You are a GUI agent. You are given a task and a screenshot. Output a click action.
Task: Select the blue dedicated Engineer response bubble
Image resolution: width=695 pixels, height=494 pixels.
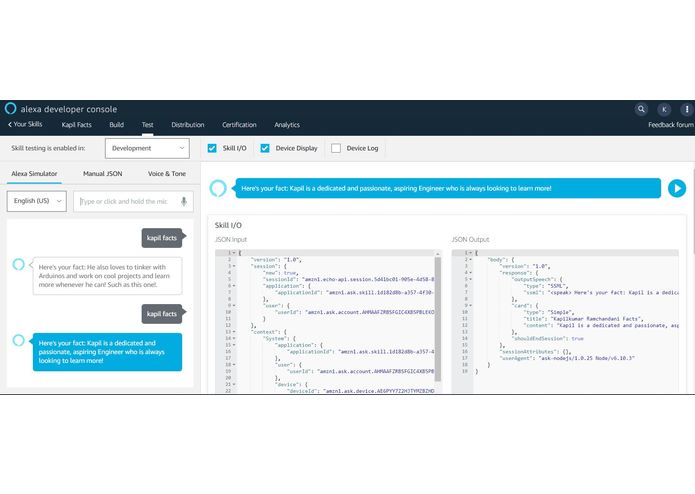coord(107,352)
